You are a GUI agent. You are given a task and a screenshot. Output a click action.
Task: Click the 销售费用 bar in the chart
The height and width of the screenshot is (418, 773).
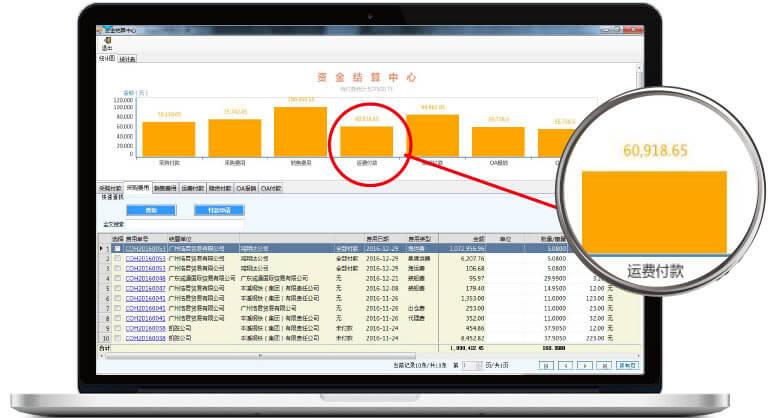pyautogui.click(x=300, y=132)
